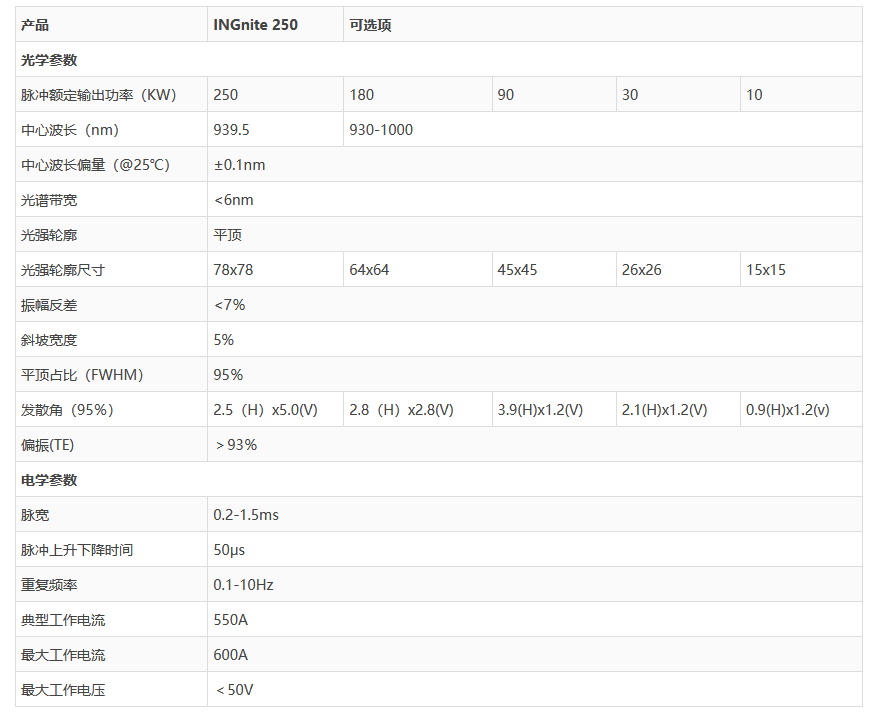879x722 pixels.
Task: Click the >93% polarization value
Action: tap(235, 445)
